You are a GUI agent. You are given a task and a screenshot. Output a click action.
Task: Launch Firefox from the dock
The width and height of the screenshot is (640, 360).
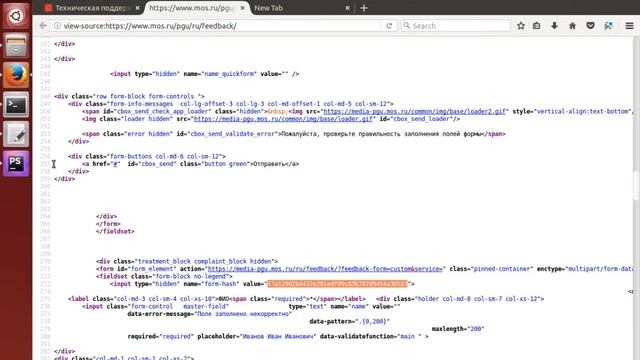[16, 75]
